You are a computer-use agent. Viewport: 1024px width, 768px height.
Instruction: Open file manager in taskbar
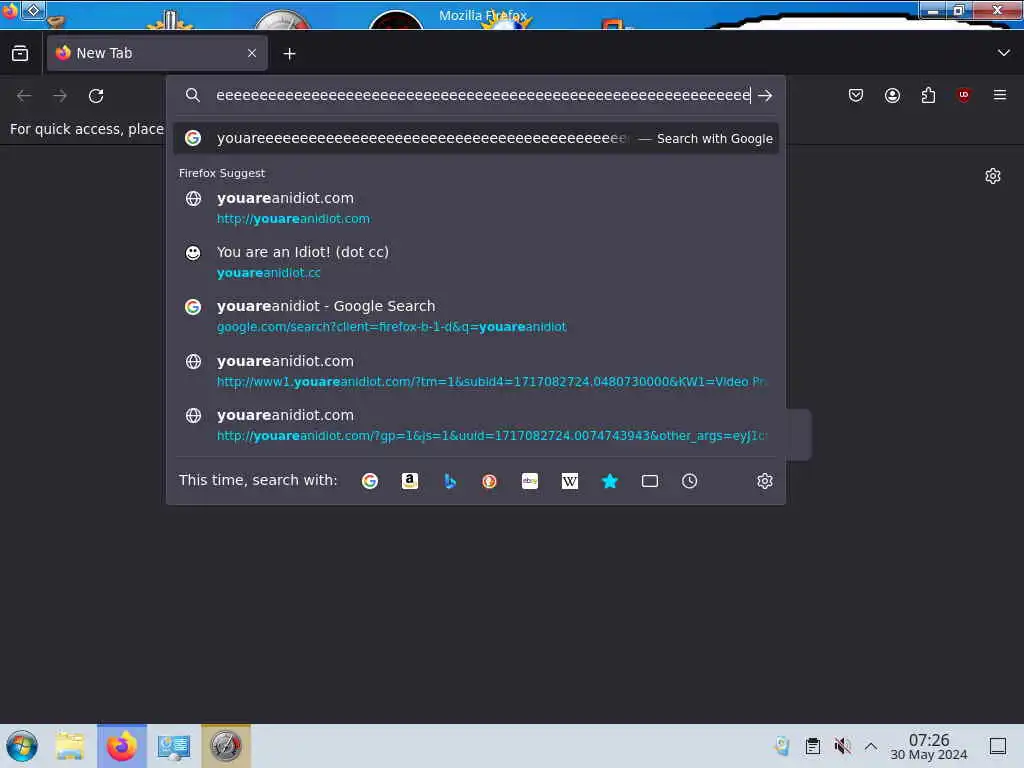point(70,746)
